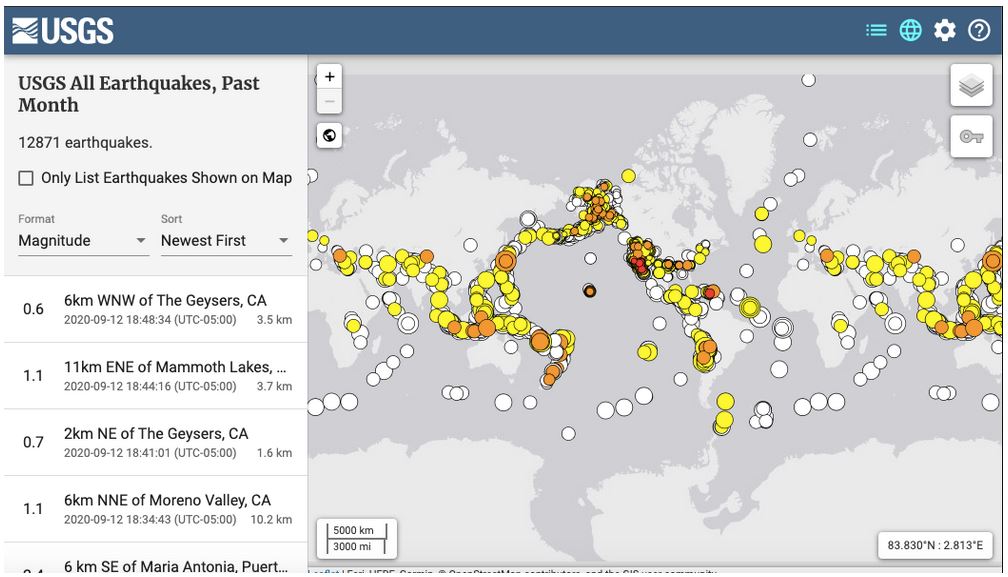
Task: Click the 10.2 km depth value
Action: pyautogui.click(x=271, y=519)
